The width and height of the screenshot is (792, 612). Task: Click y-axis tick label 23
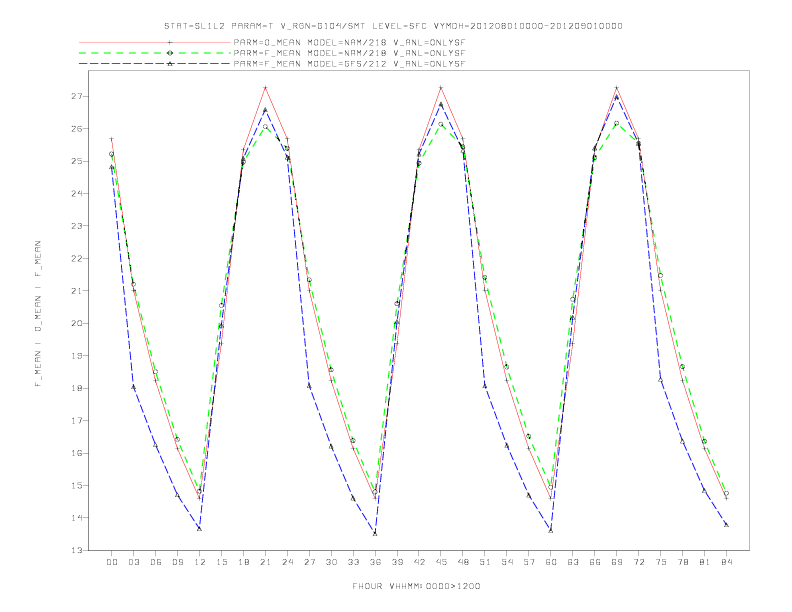click(x=77, y=226)
